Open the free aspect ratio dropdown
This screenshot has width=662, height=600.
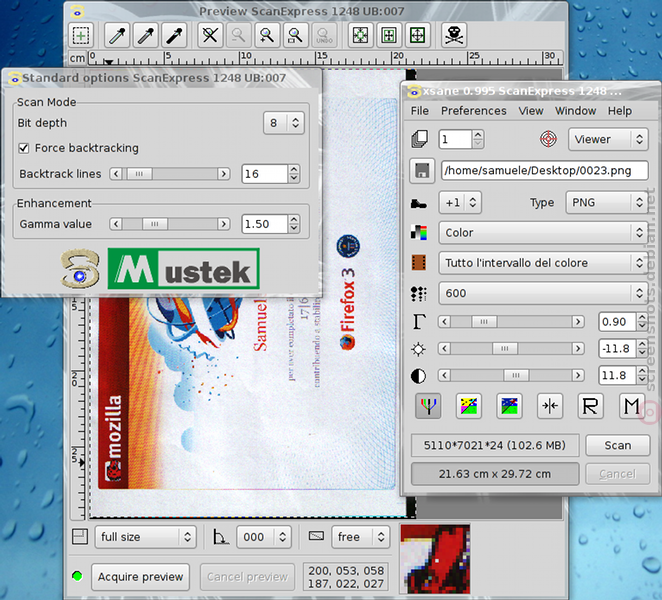361,537
